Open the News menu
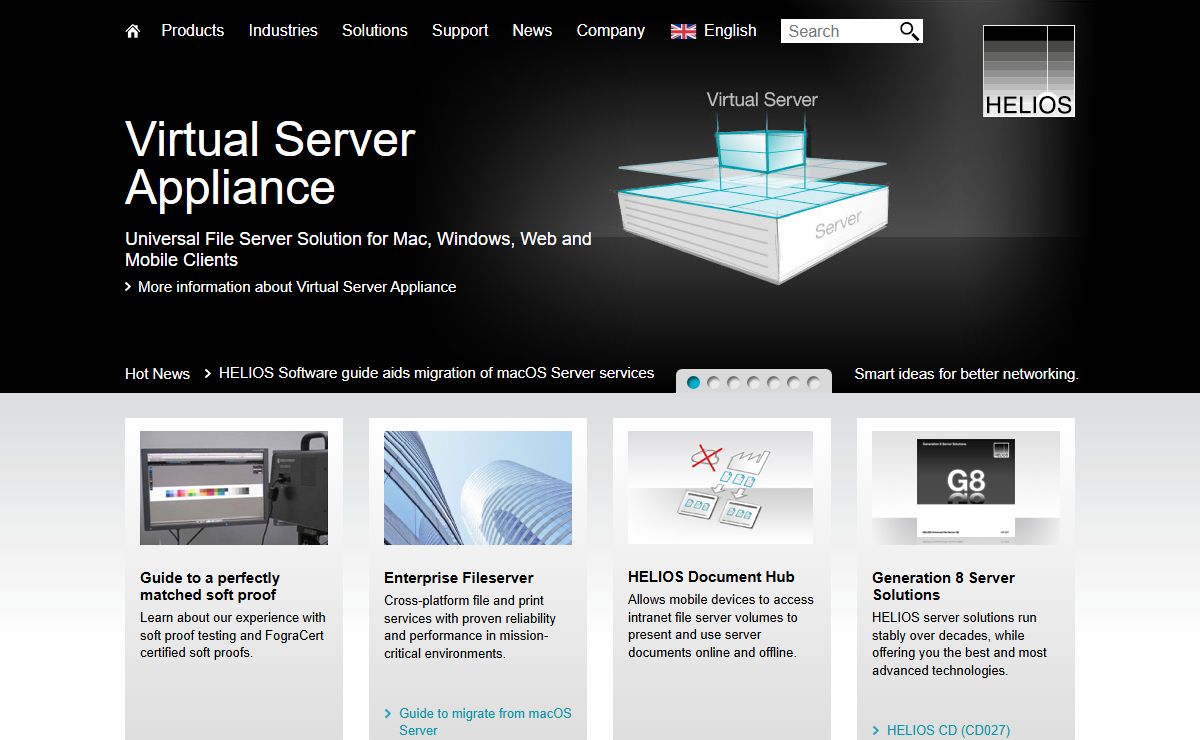 pos(532,31)
